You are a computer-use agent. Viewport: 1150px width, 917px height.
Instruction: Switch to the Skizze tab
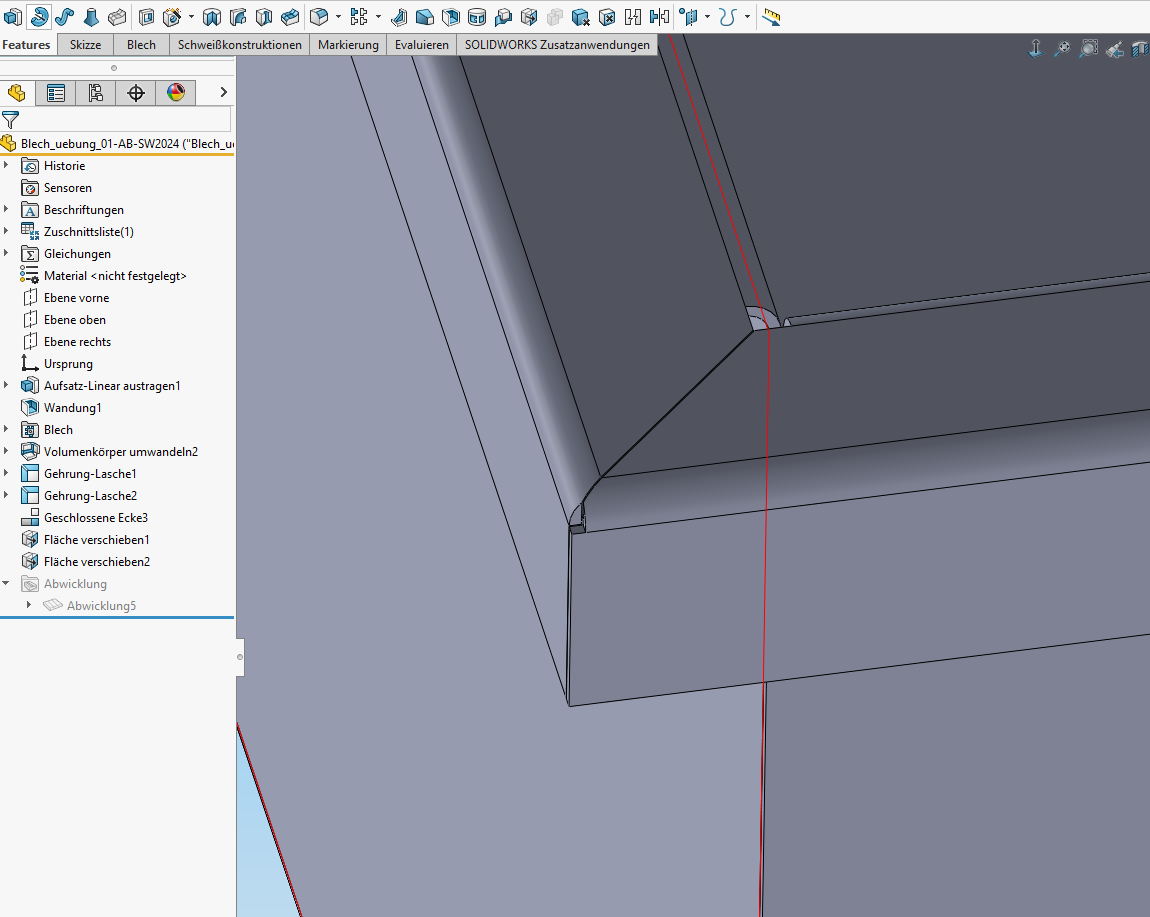(85, 45)
